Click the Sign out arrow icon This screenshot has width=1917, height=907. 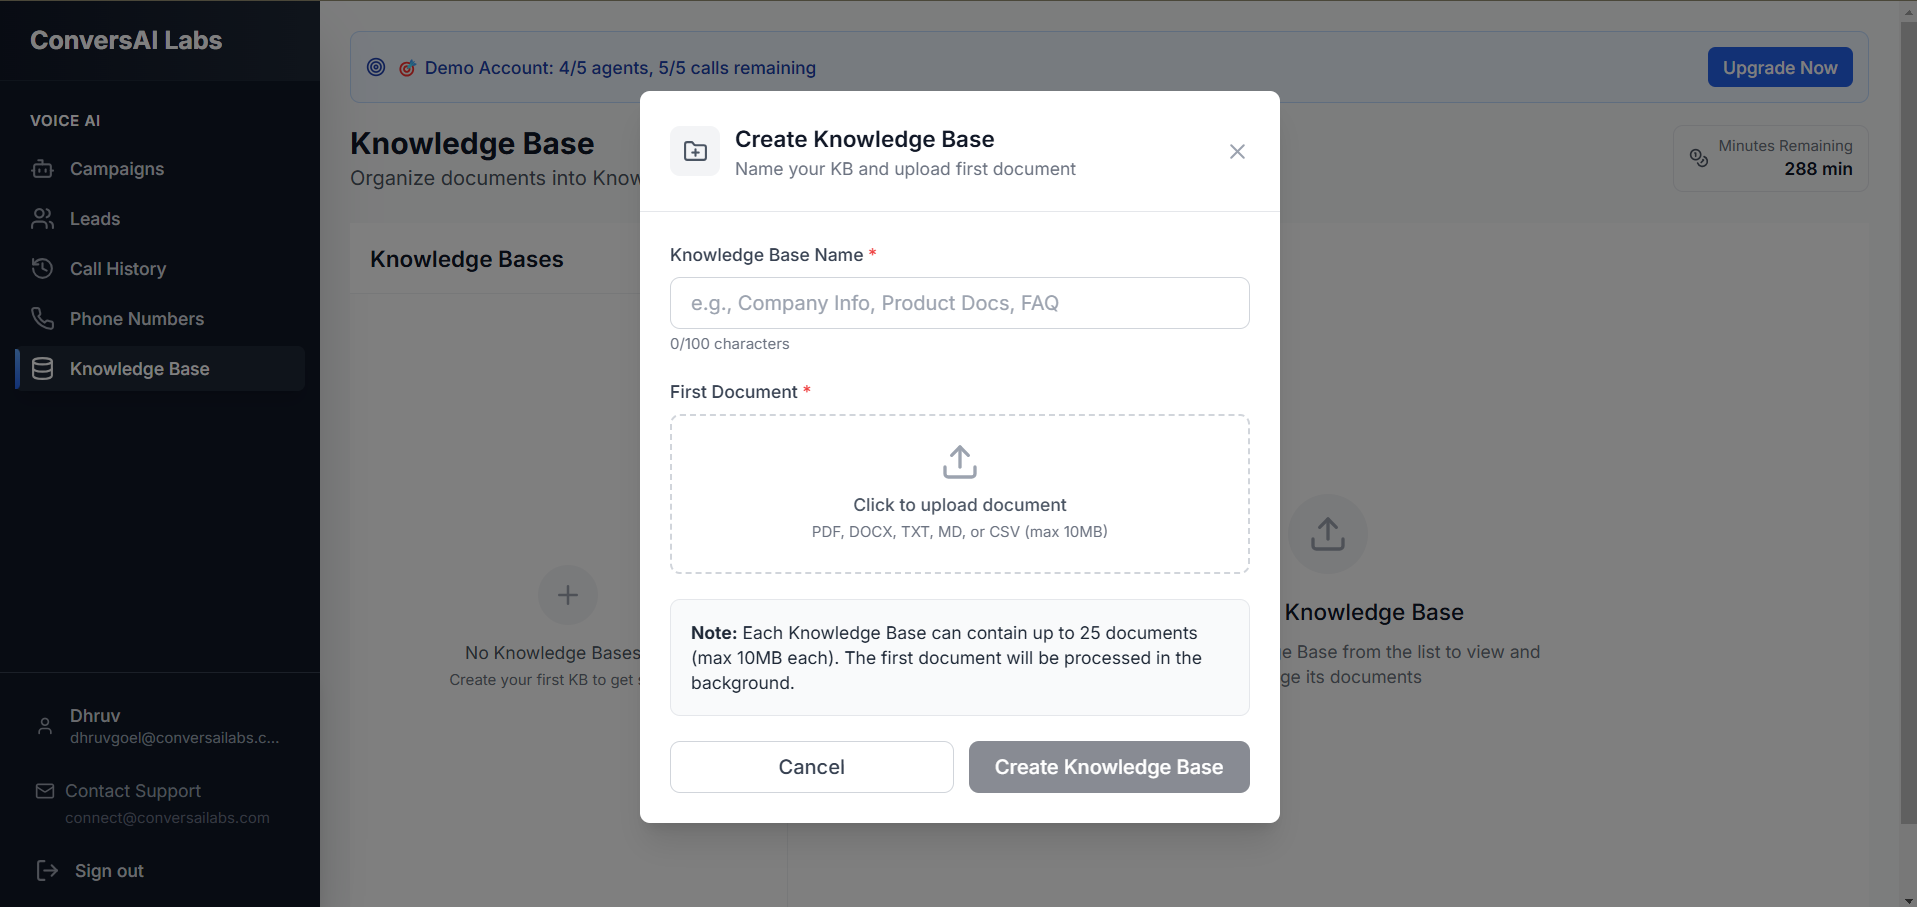(x=47, y=870)
